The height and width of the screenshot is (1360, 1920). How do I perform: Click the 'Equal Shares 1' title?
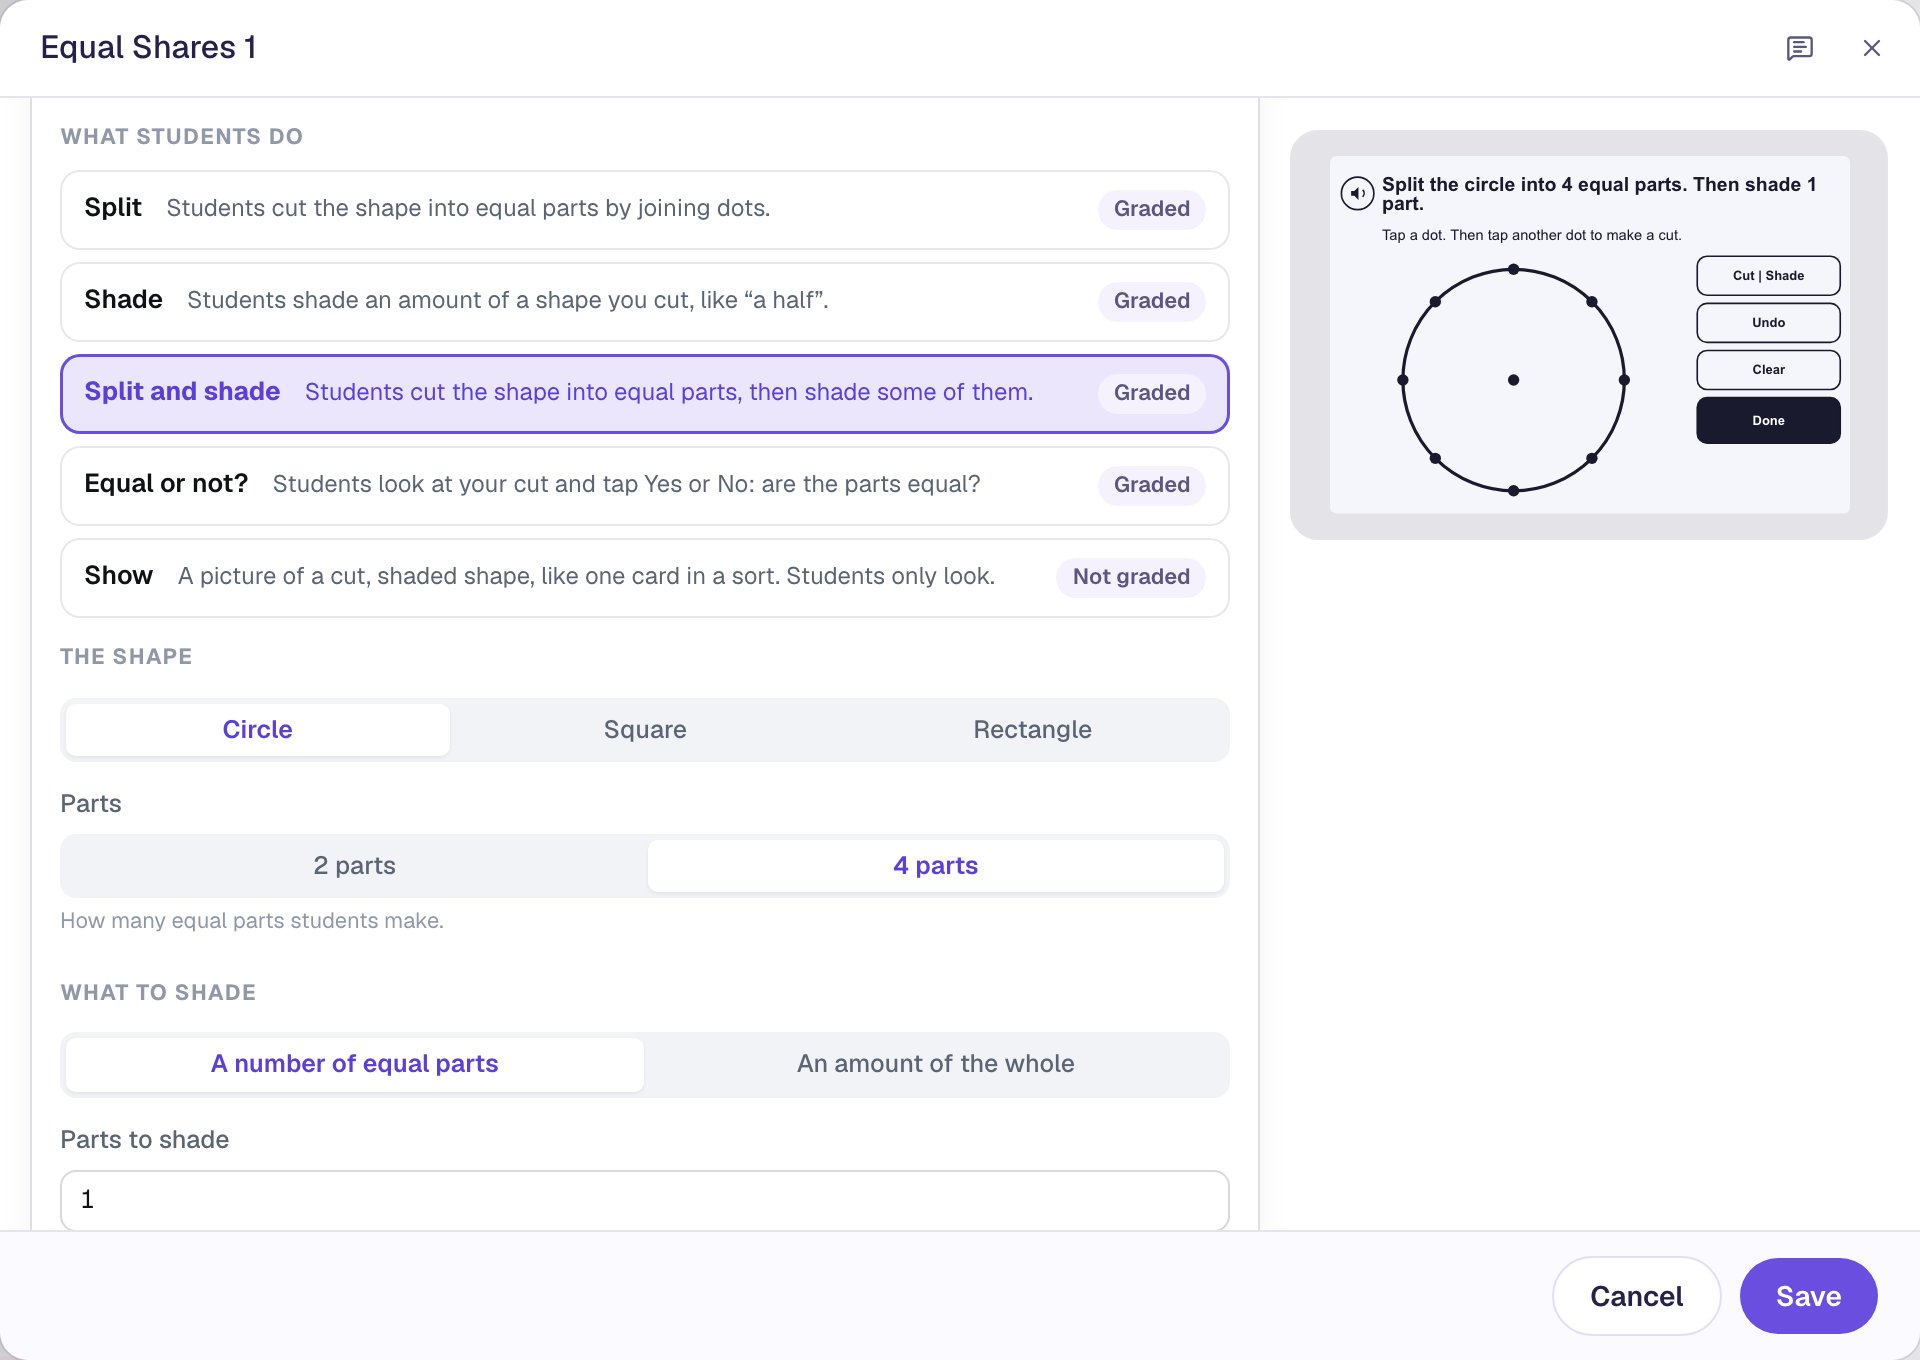click(x=148, y=47)
